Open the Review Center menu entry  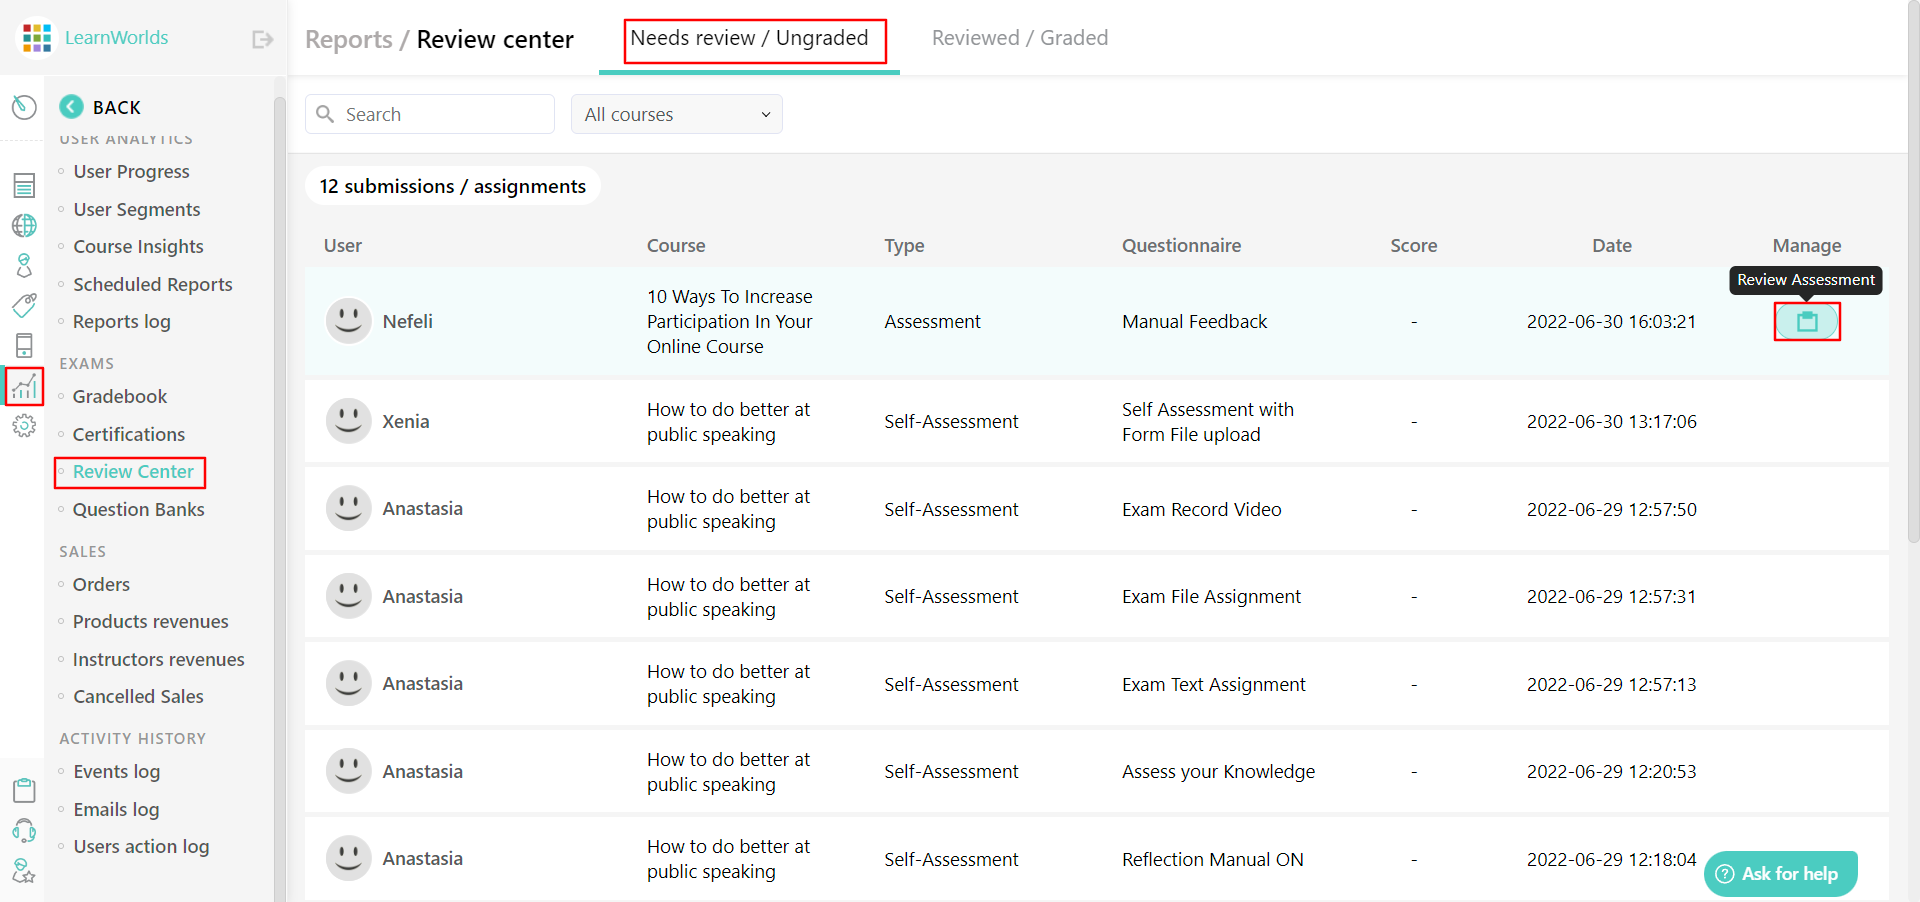(x=132, y=471)
